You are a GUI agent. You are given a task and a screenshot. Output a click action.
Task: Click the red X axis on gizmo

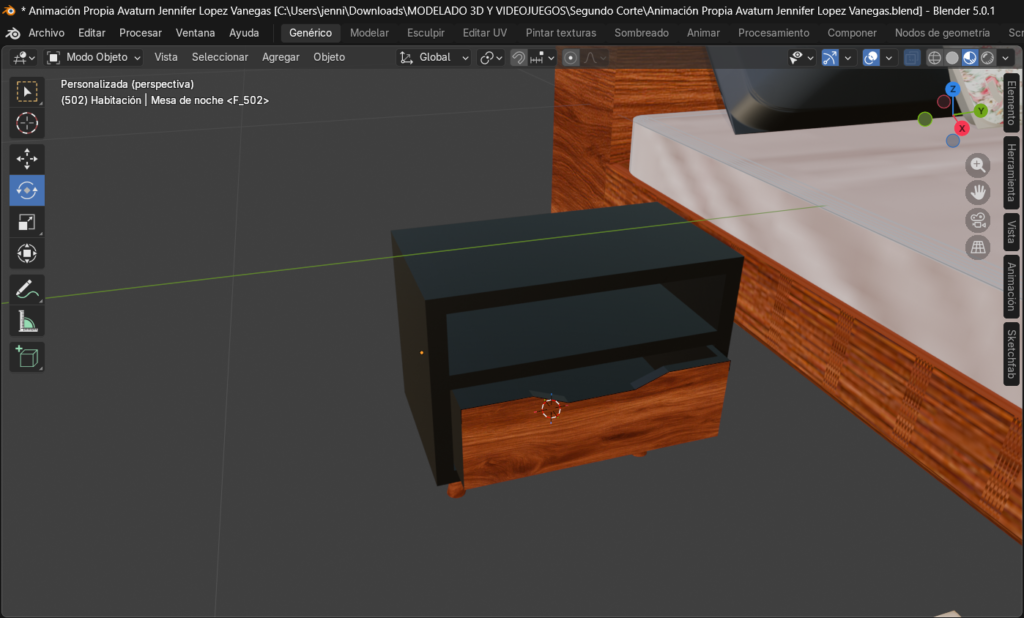click(961, 129)
